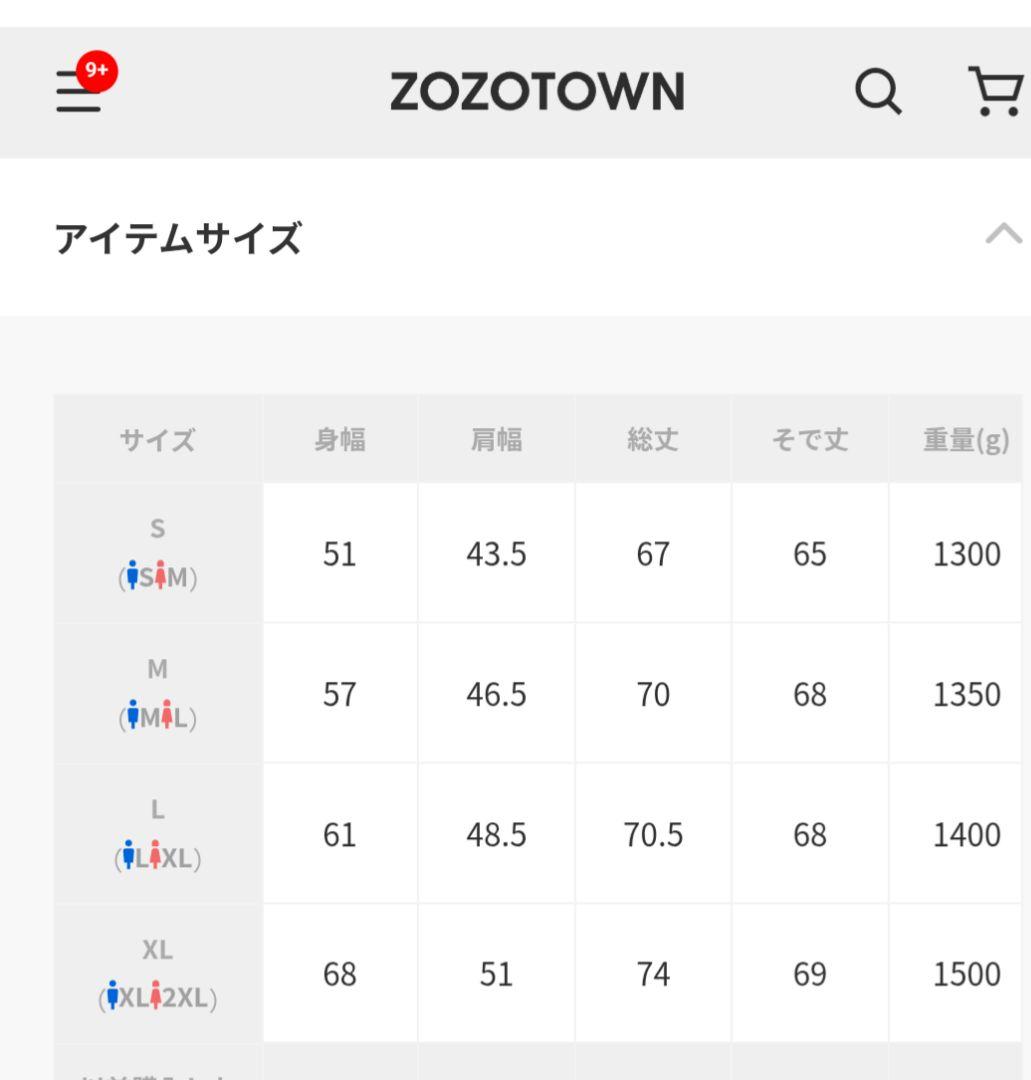Tap the red 9+ notification badge
Viewport: 1031px width, 1080px height.
96,71
